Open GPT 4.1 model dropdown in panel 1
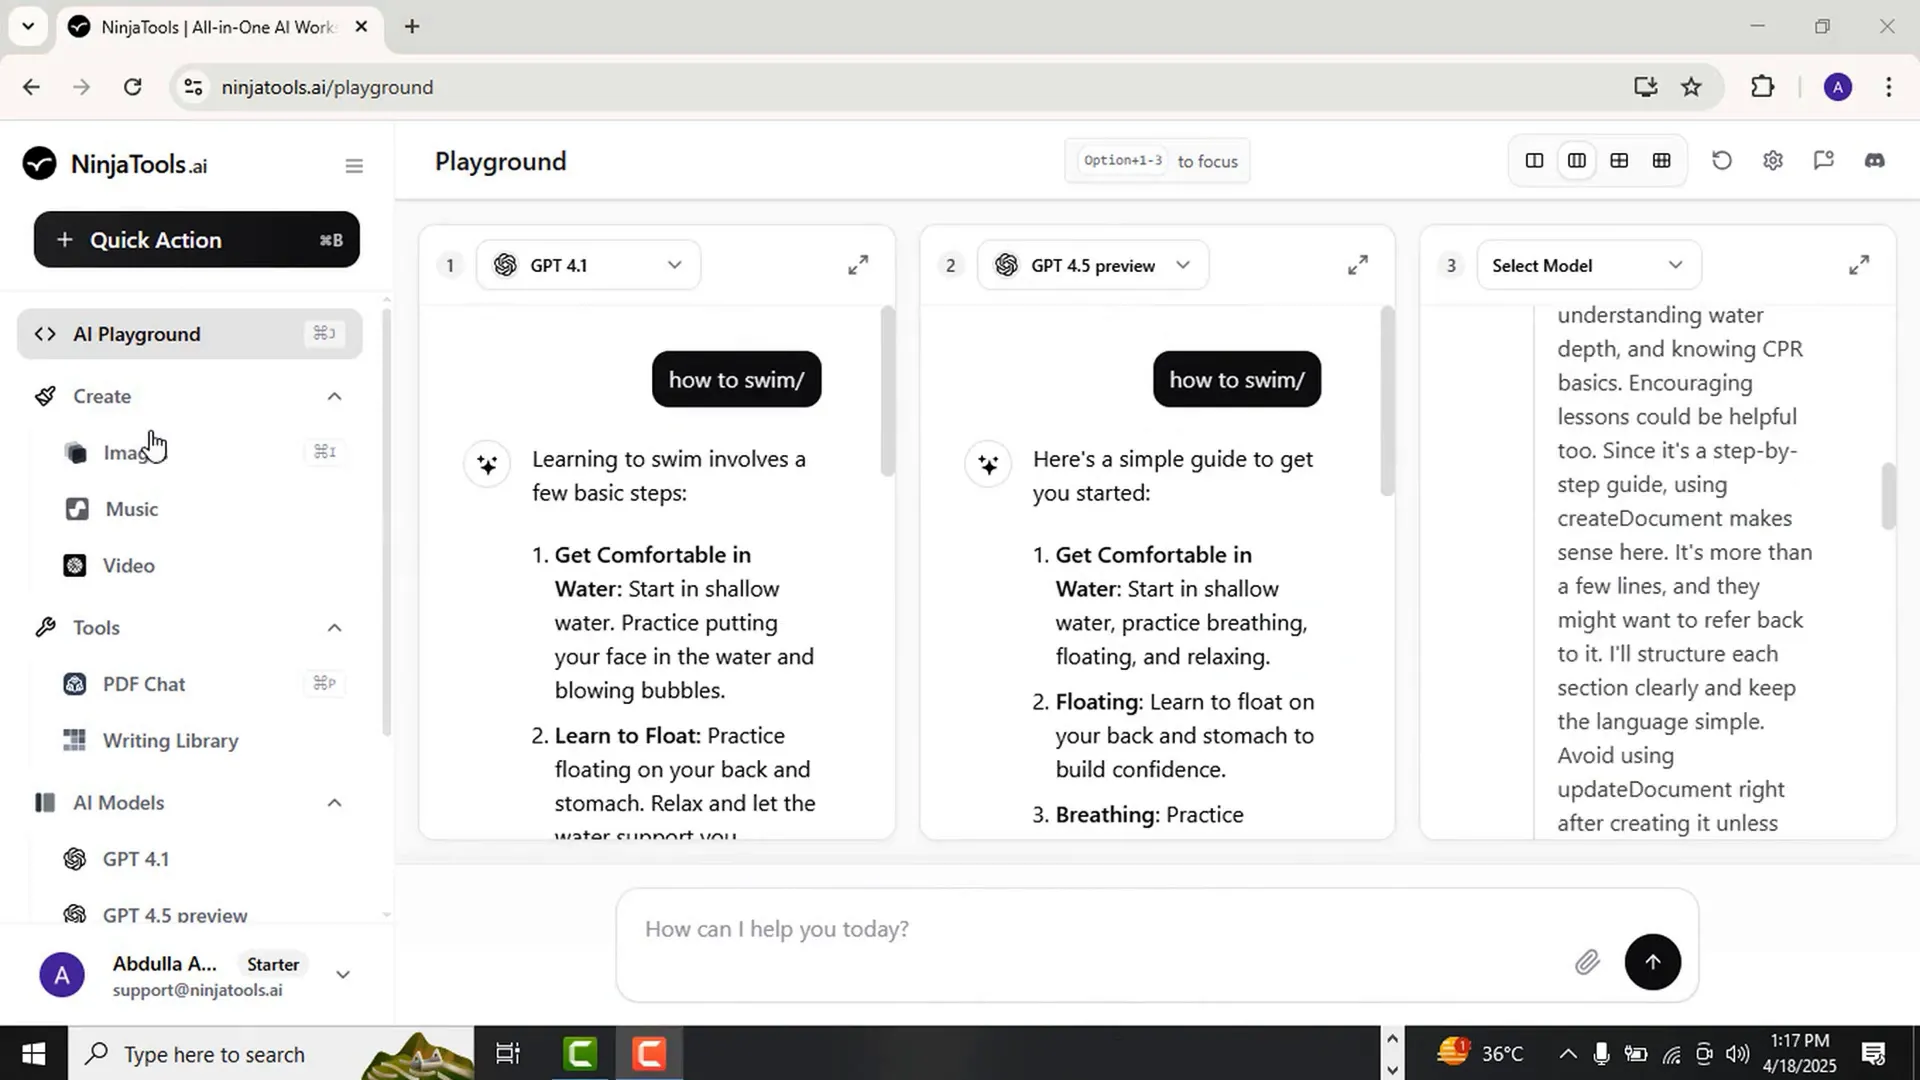The height and width of the screenshot is (1080, 1920). [588, 265]
